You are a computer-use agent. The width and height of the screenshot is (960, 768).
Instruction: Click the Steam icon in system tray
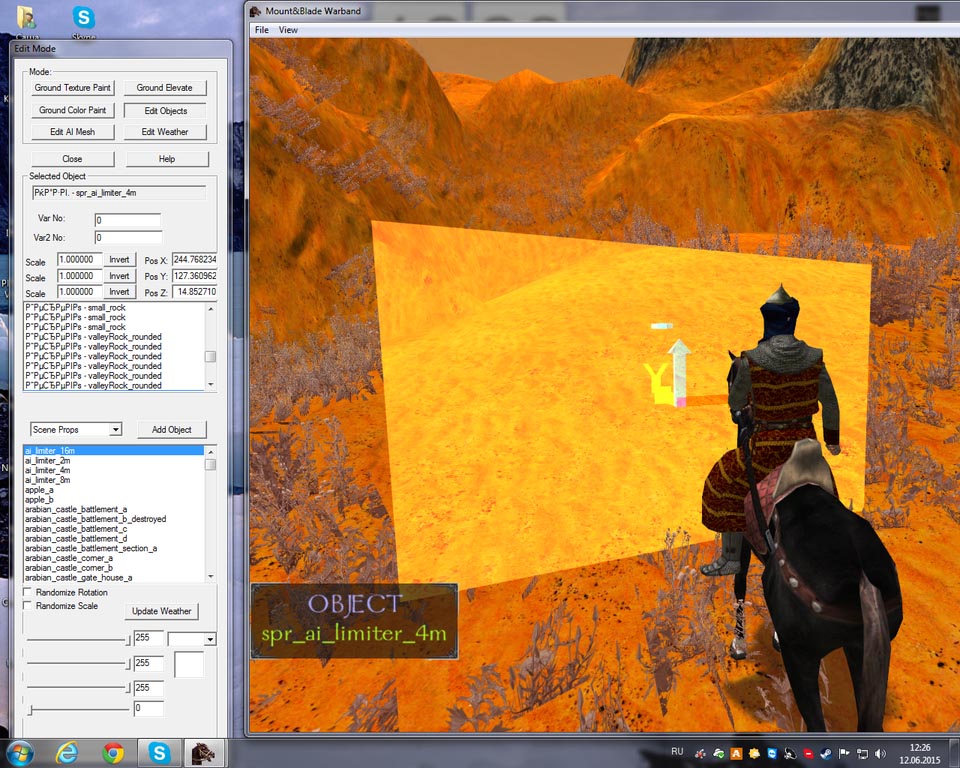[825, 753]
